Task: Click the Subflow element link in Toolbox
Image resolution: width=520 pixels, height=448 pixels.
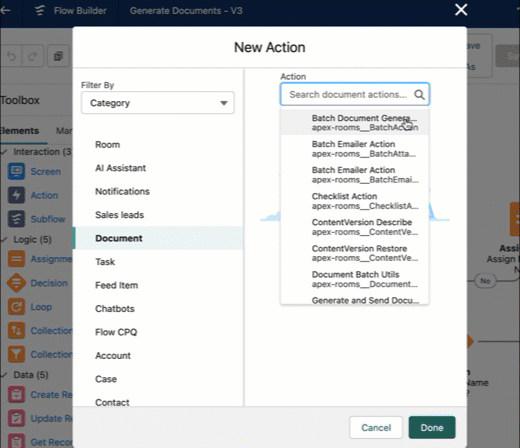Action: pos(48,219)
